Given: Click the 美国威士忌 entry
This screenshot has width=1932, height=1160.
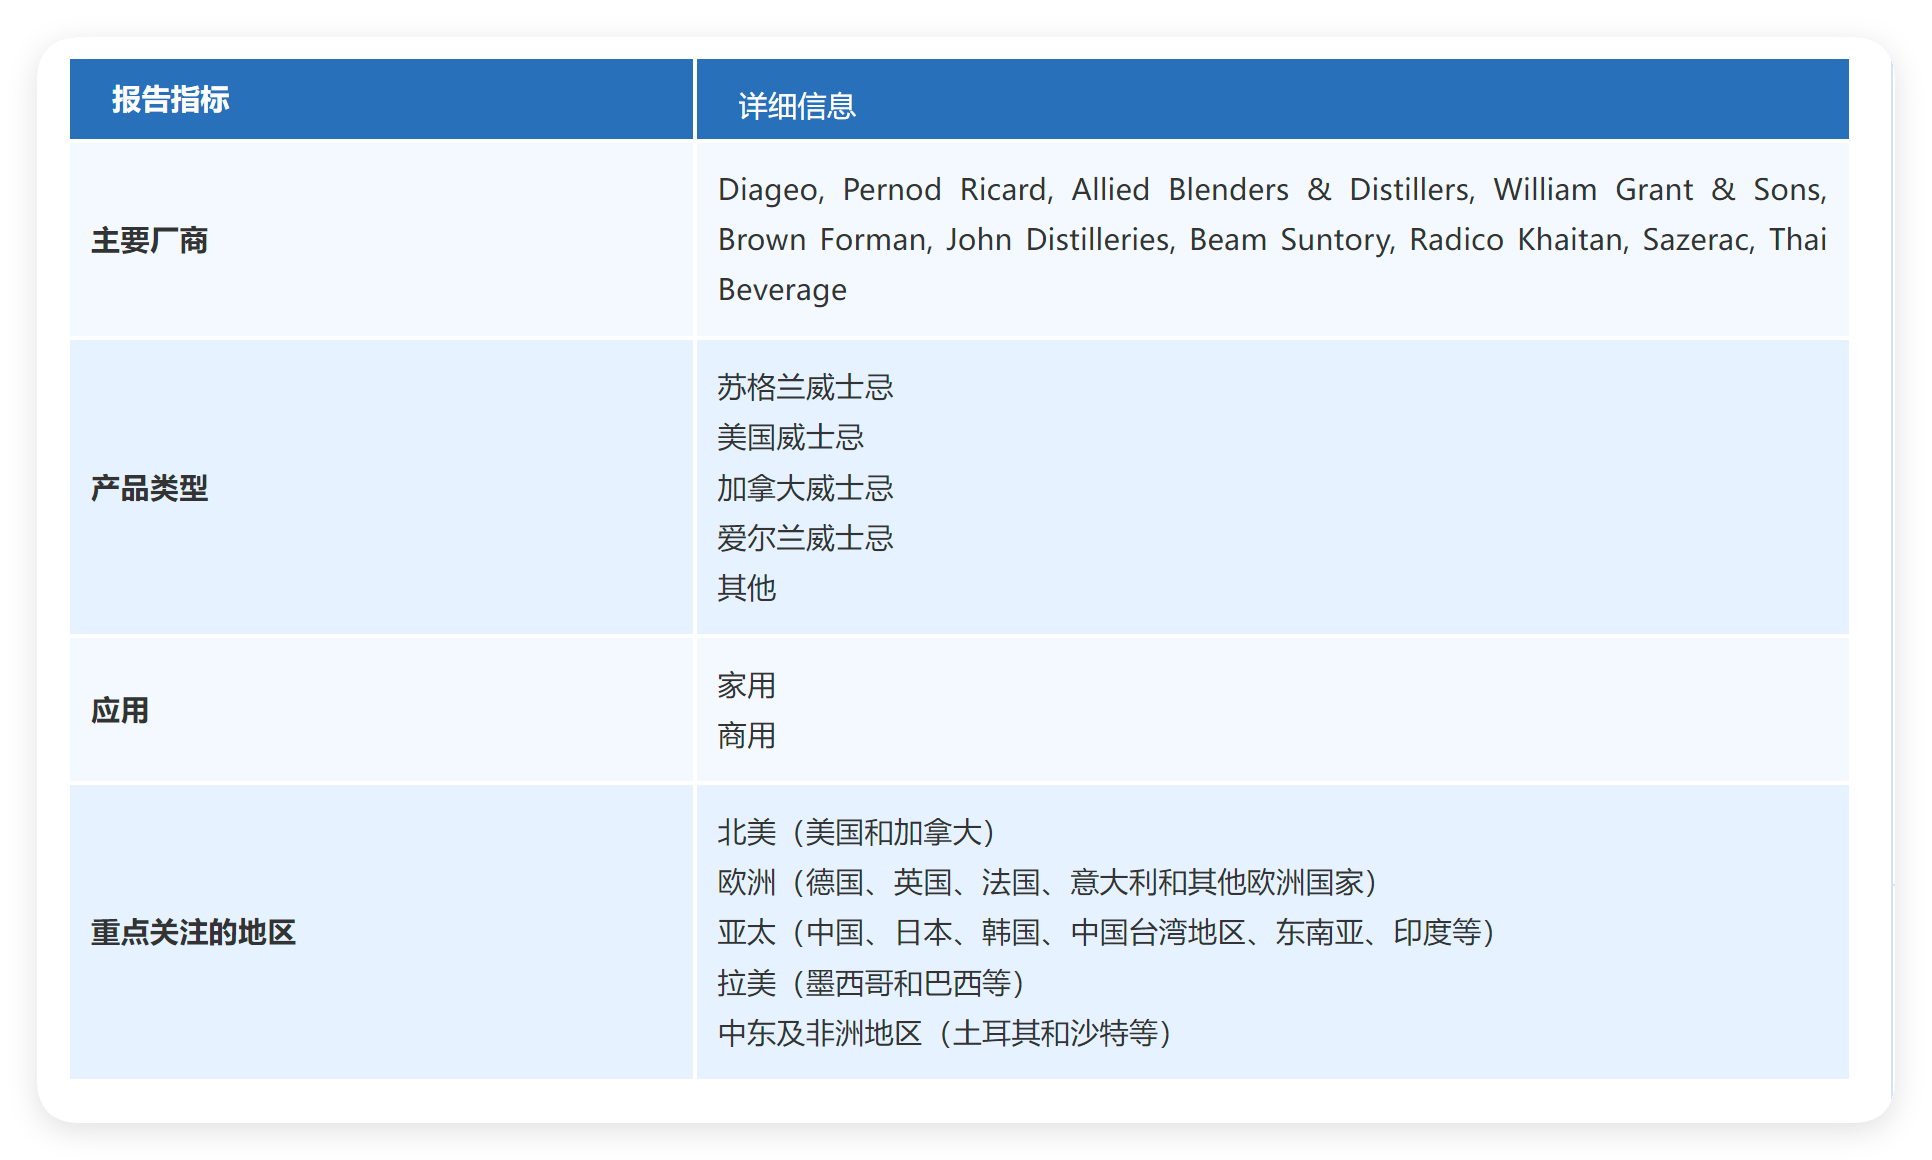Looking at the screenshot, I should coord(790,437).
